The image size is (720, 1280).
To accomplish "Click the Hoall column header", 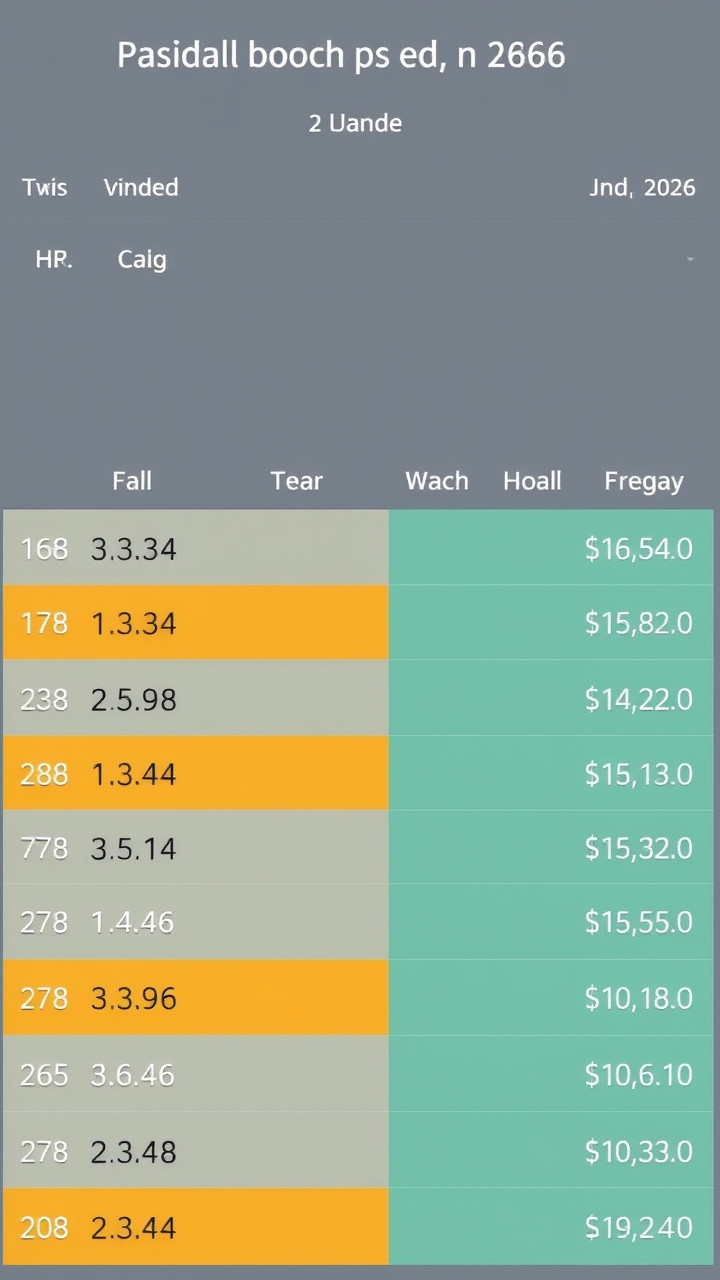I will [x=532, y=481].
